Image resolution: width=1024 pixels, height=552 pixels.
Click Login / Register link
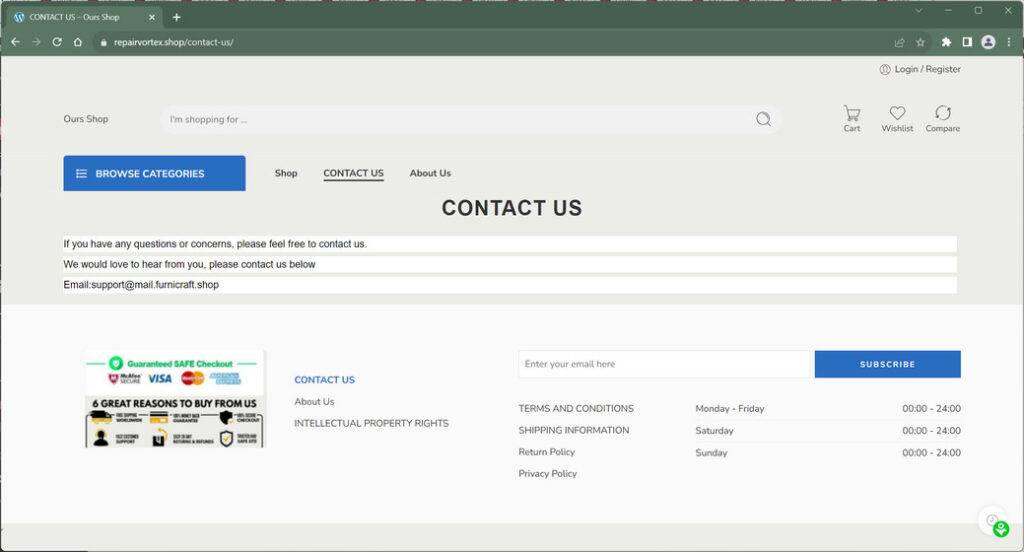927,69
